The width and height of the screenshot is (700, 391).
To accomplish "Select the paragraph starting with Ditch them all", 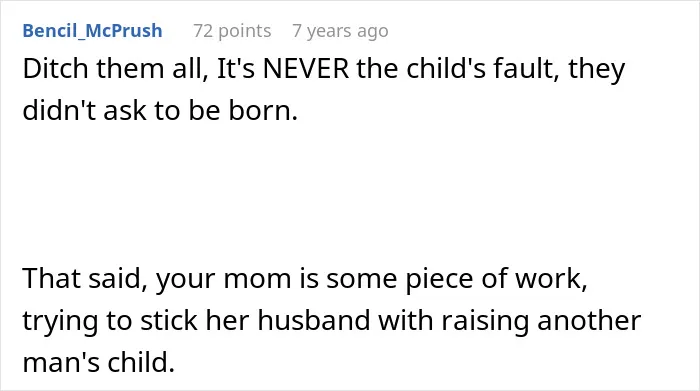I will coord(324,89).
